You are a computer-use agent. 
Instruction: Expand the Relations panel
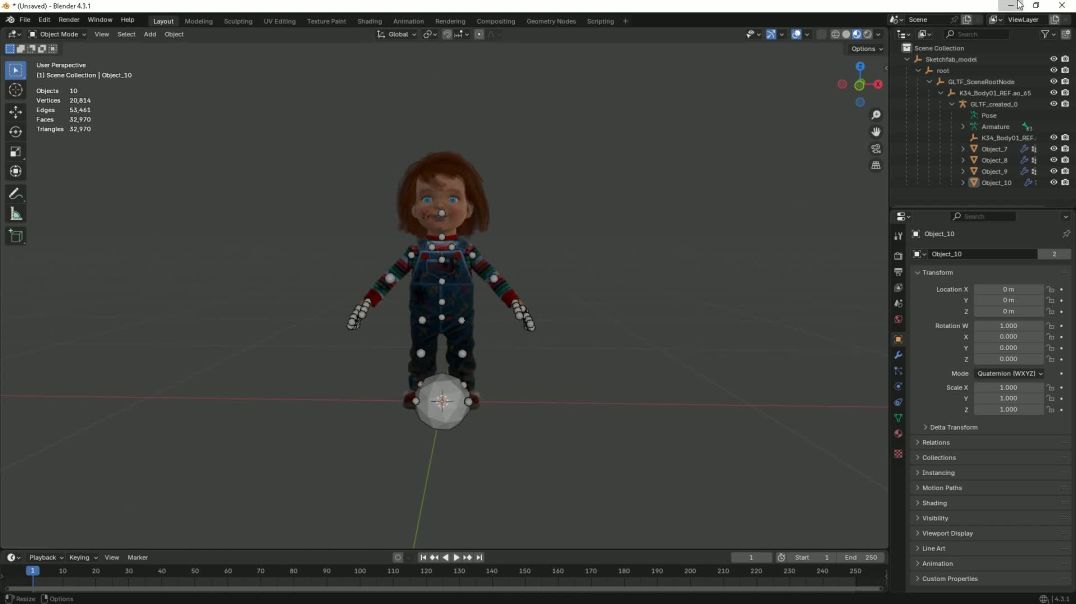936,442
